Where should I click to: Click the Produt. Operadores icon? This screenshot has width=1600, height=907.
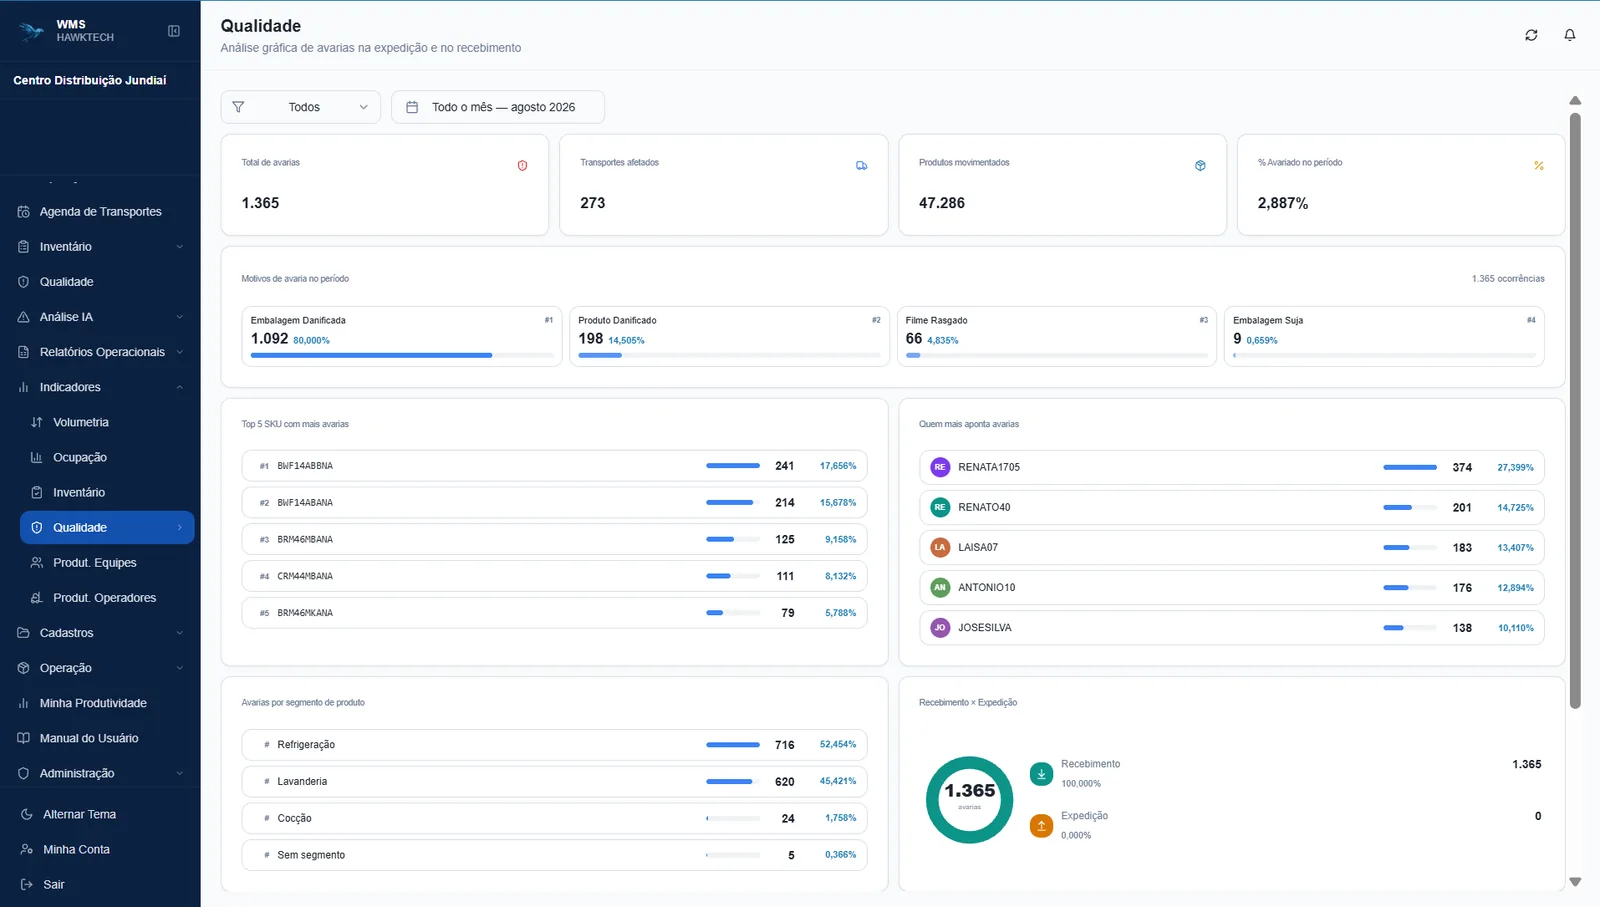coord(37,598)
